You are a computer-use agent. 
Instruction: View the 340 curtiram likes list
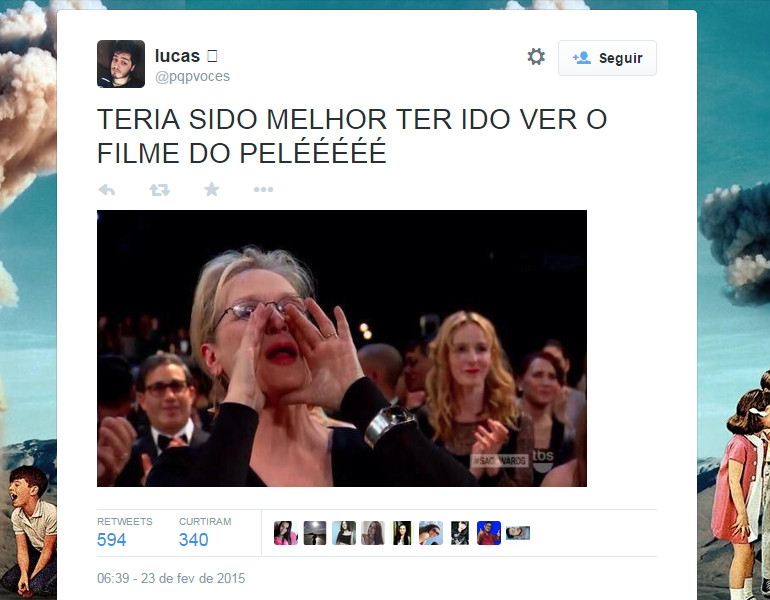[205, 533]
